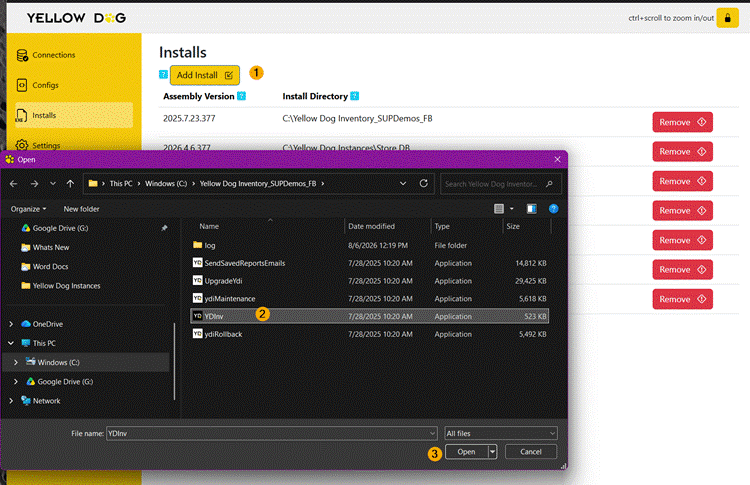Screen dimensions: 750x485
Task: Expand the Windows (C:) tree node
Action: (x=16, y=363)
